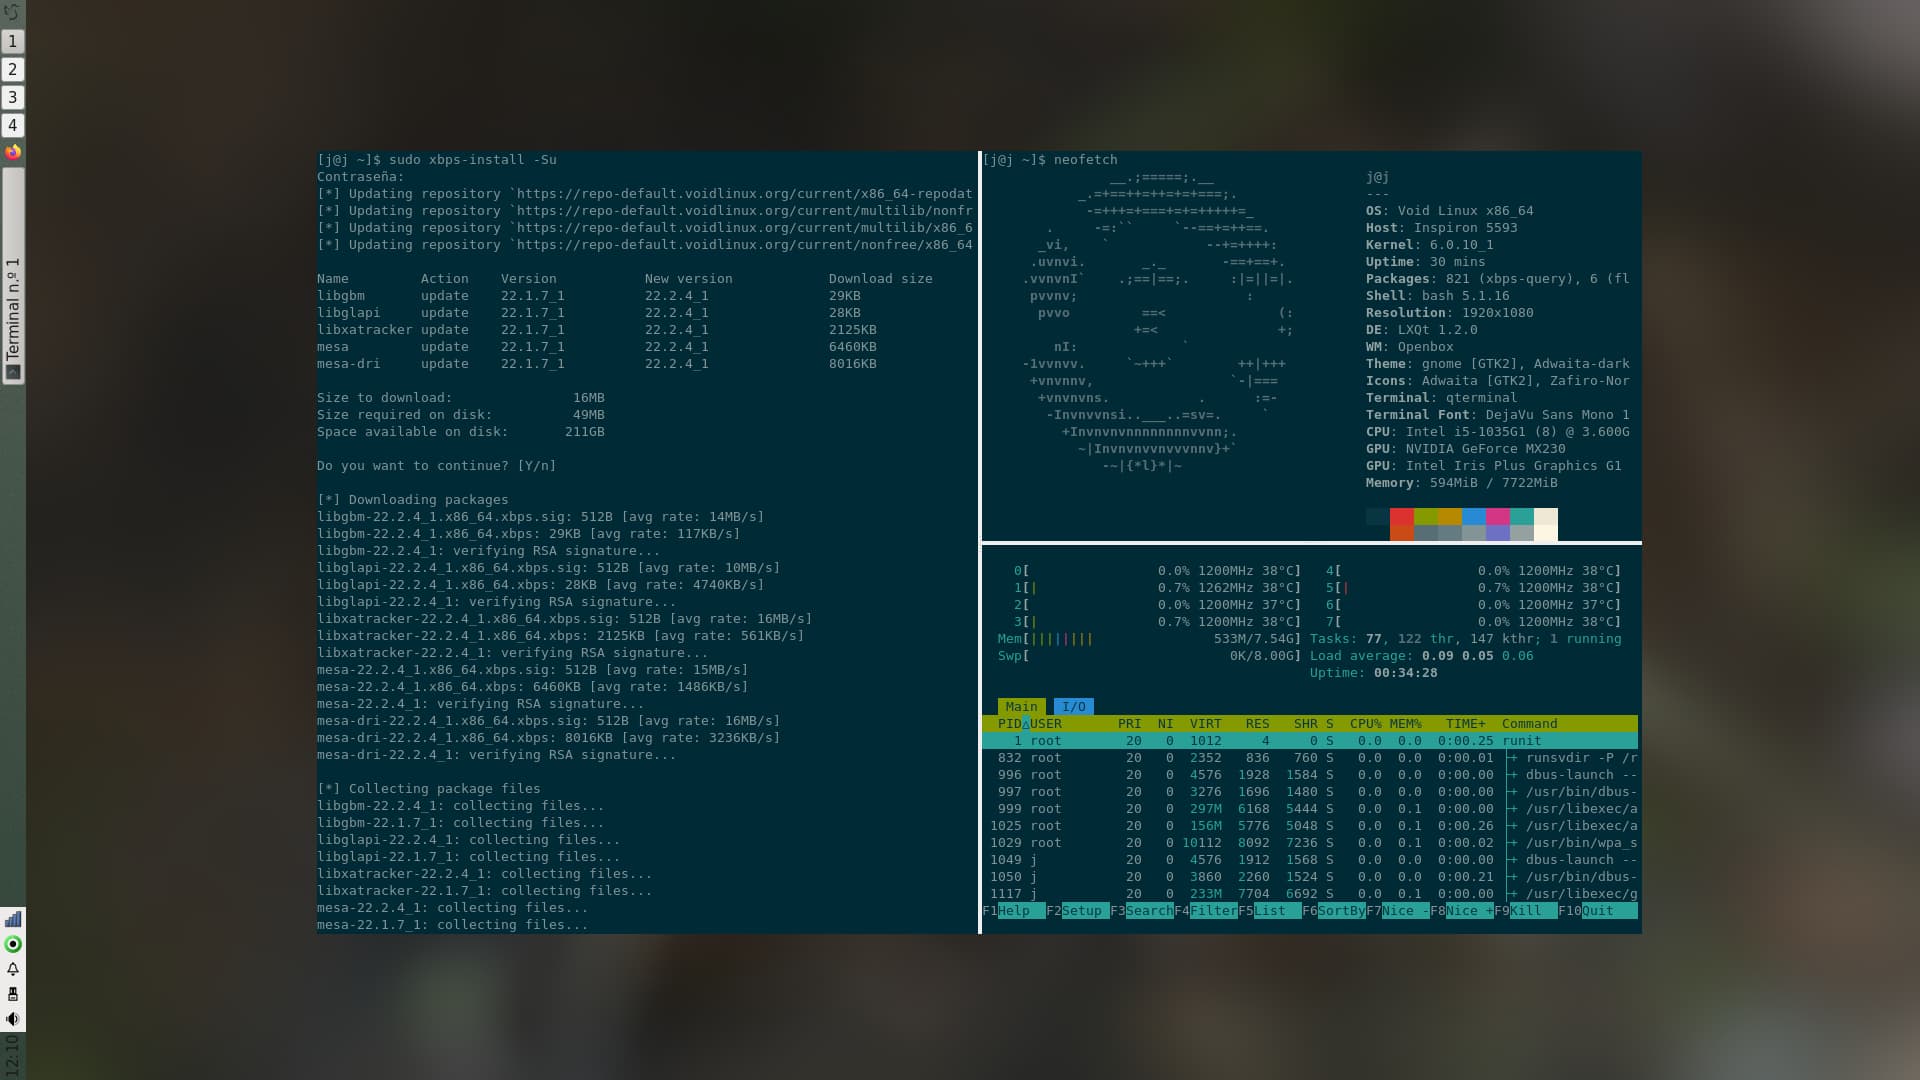Select the Main tab in htop
The height and width of the screenshot is (1080, 1920).
(1021, 706)
